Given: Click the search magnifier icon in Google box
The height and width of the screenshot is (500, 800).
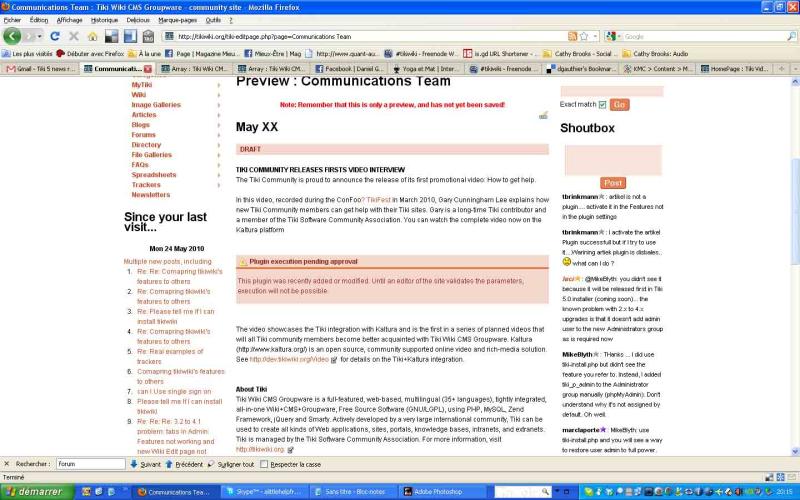Looking at the screenshot, I should click(x=791, y=36).
